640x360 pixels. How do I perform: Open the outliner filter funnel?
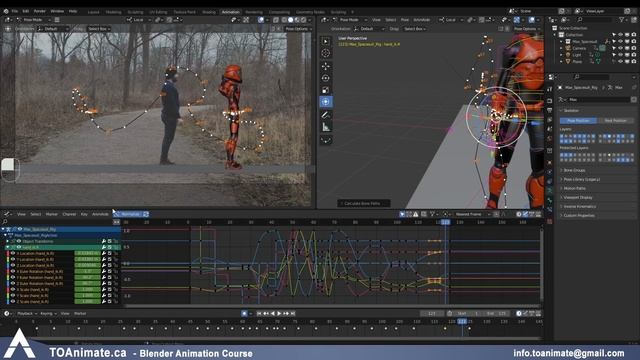coord(622,19)
